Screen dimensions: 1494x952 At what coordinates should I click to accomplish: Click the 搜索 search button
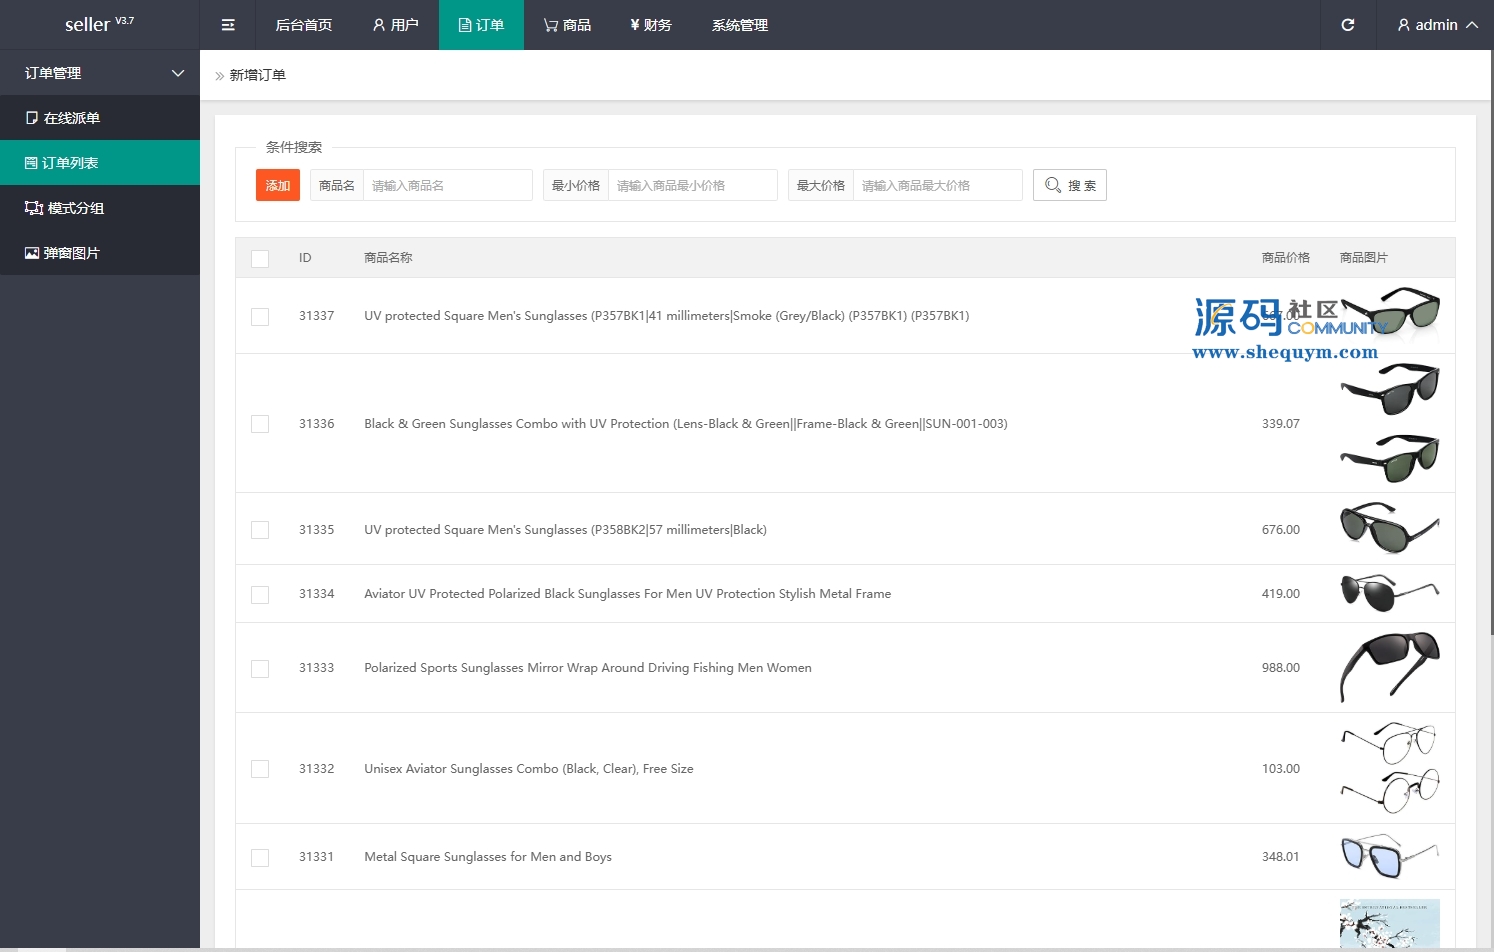click(x=1070, y=185)
